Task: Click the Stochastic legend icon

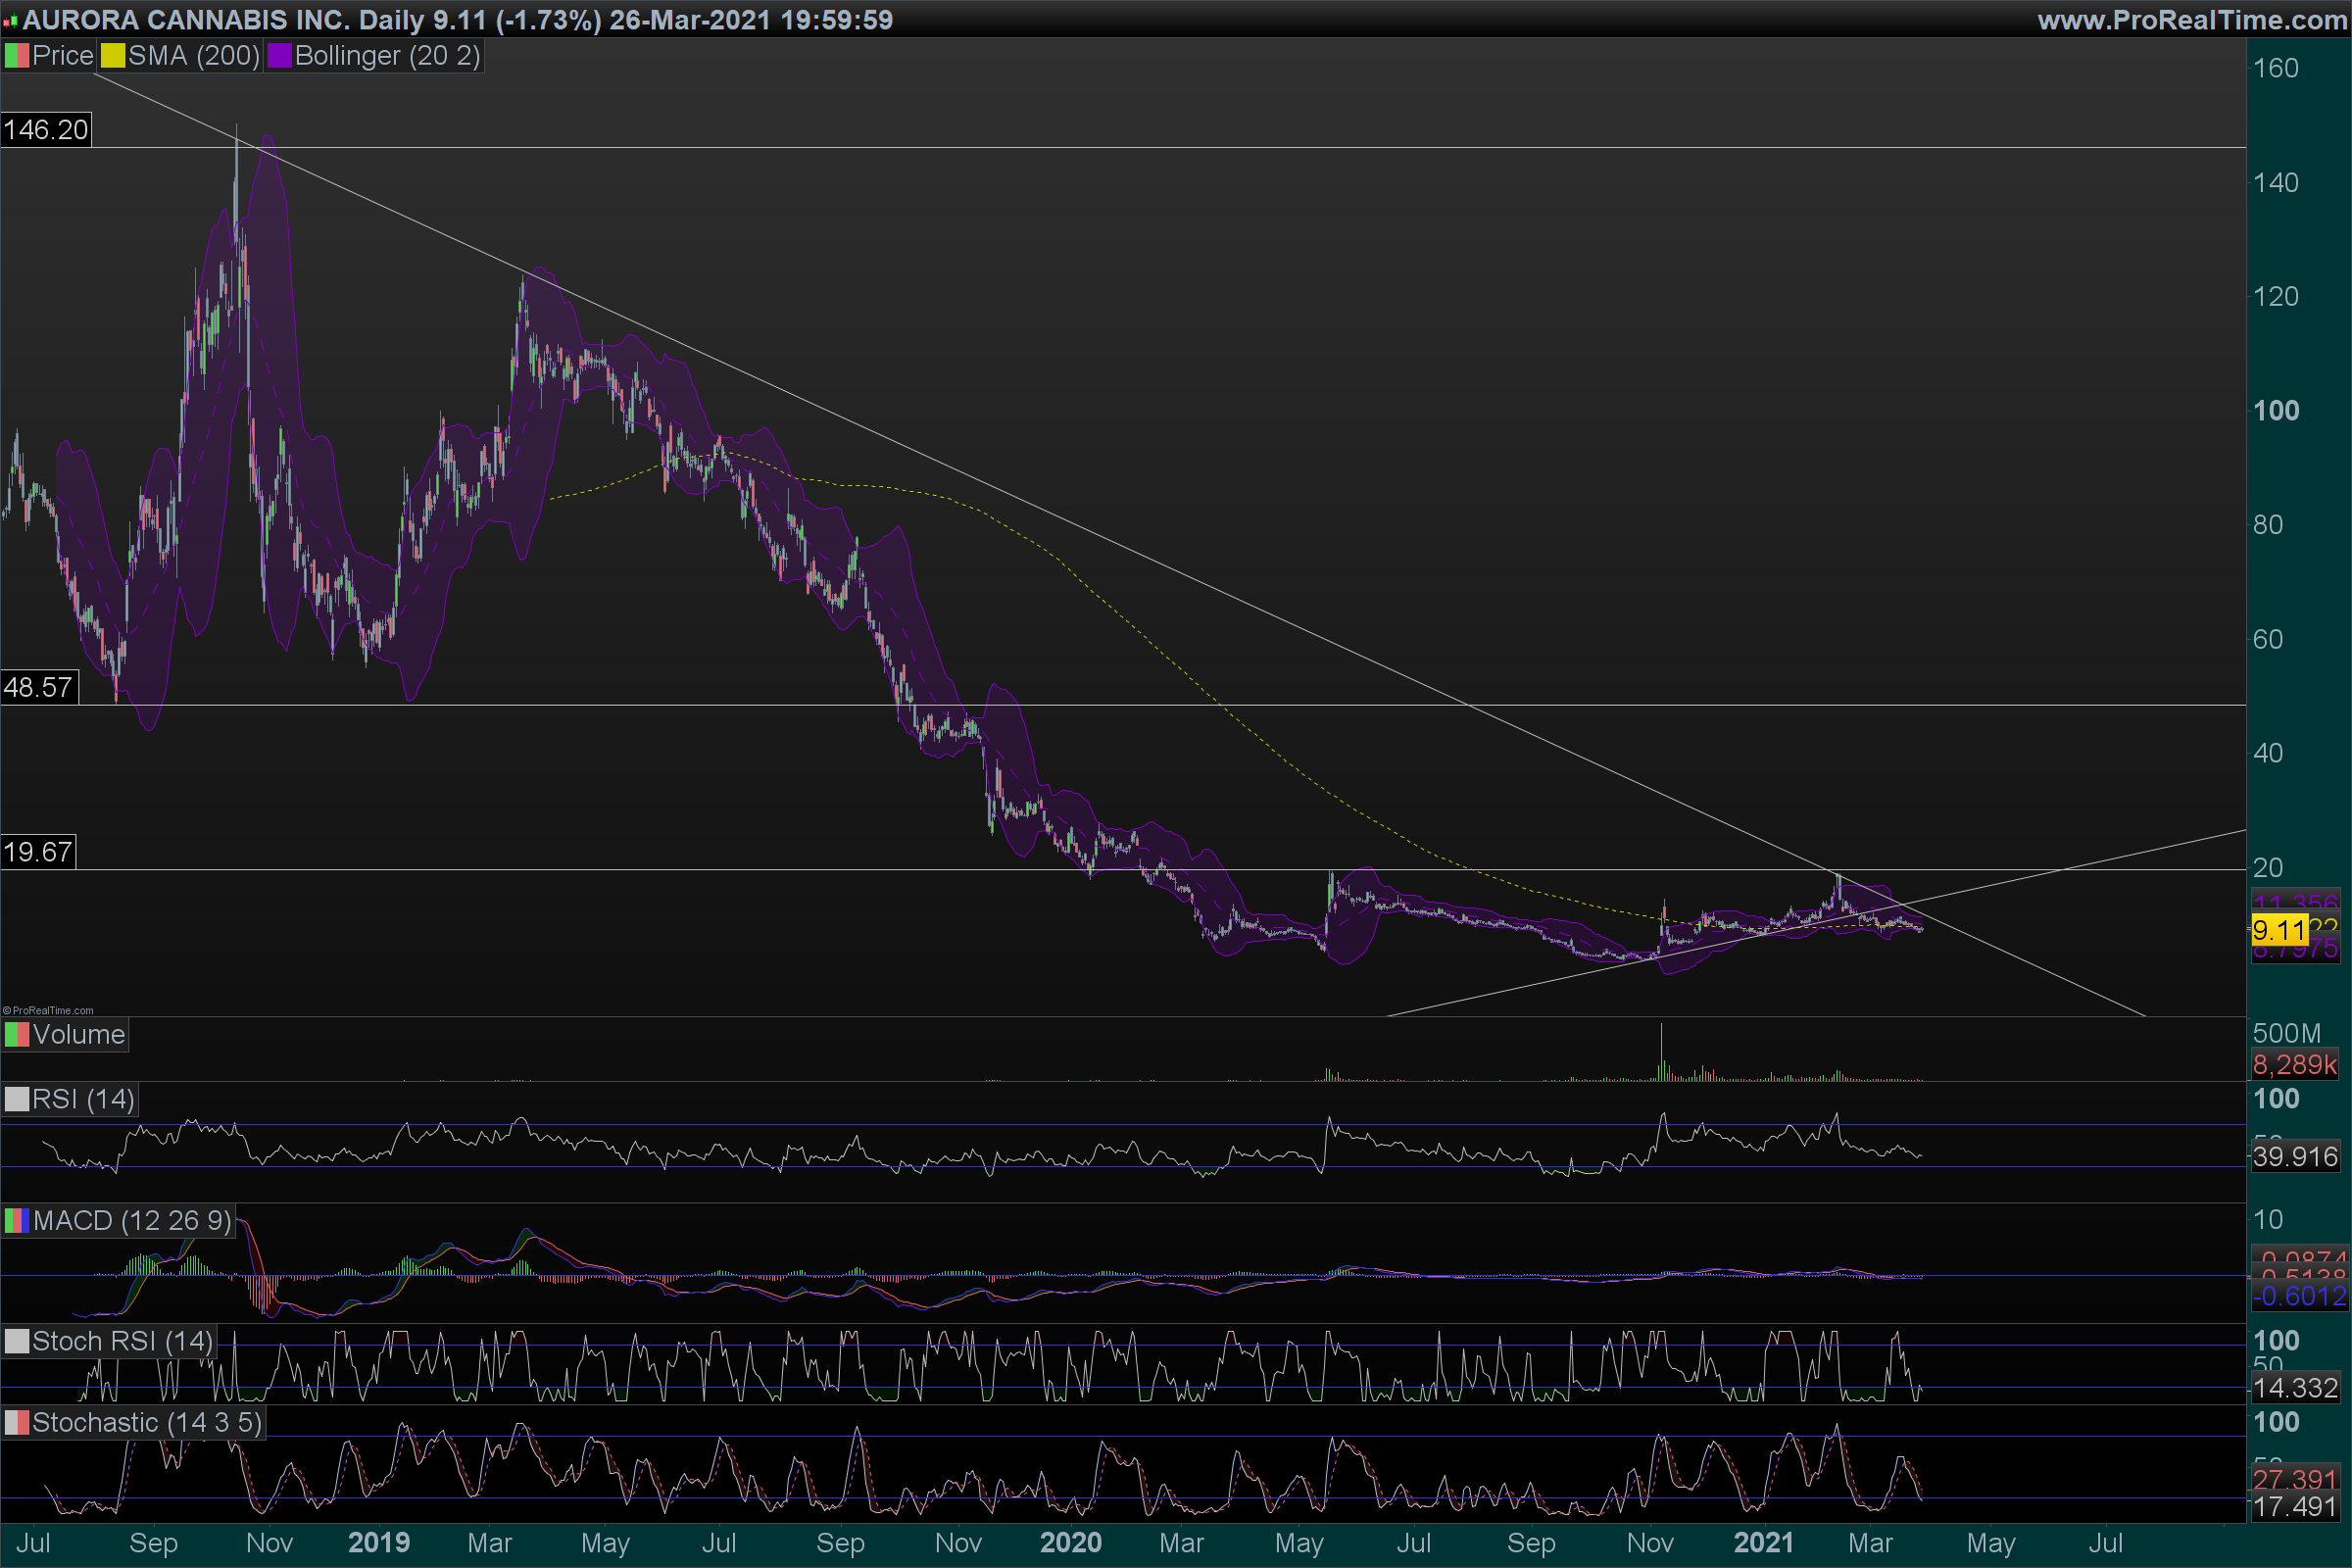Action: click(16, 1423)
